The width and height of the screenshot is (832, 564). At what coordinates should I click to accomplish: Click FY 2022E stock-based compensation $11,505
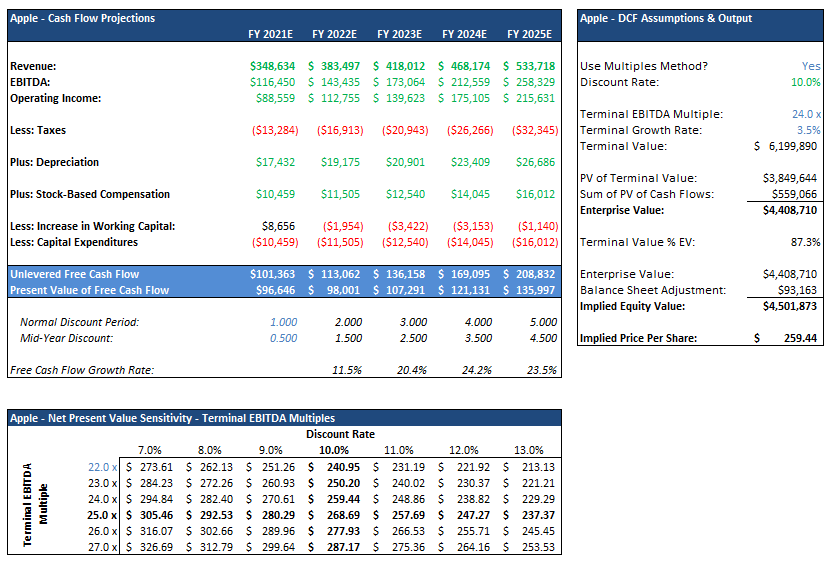(x=340, y=194)
